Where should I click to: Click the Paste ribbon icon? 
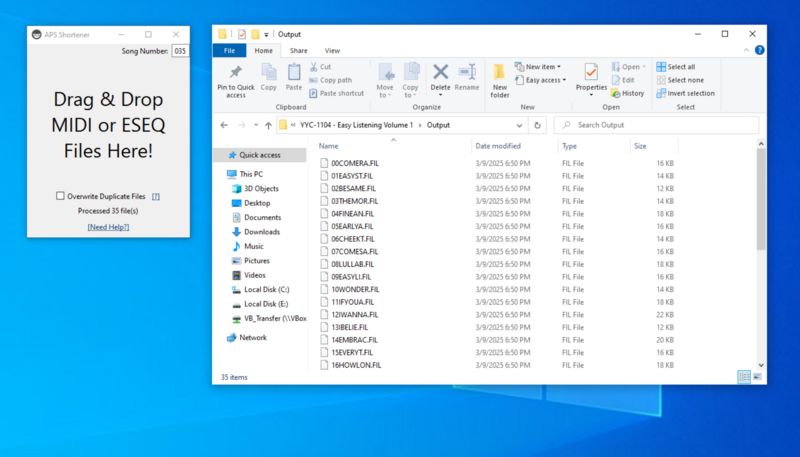tap(294, 72)
